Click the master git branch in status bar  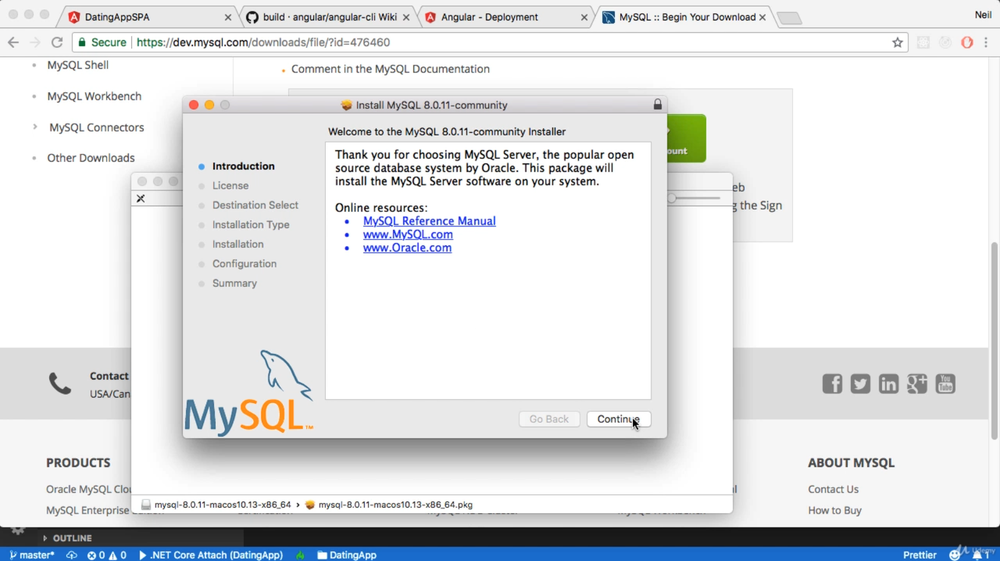(32, 555)
